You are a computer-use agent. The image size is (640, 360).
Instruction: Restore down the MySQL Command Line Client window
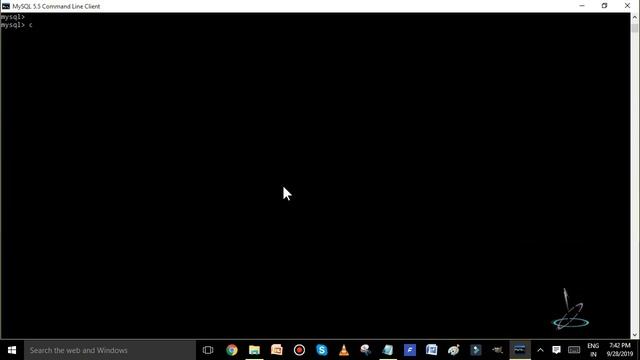[x=604, y=6]
